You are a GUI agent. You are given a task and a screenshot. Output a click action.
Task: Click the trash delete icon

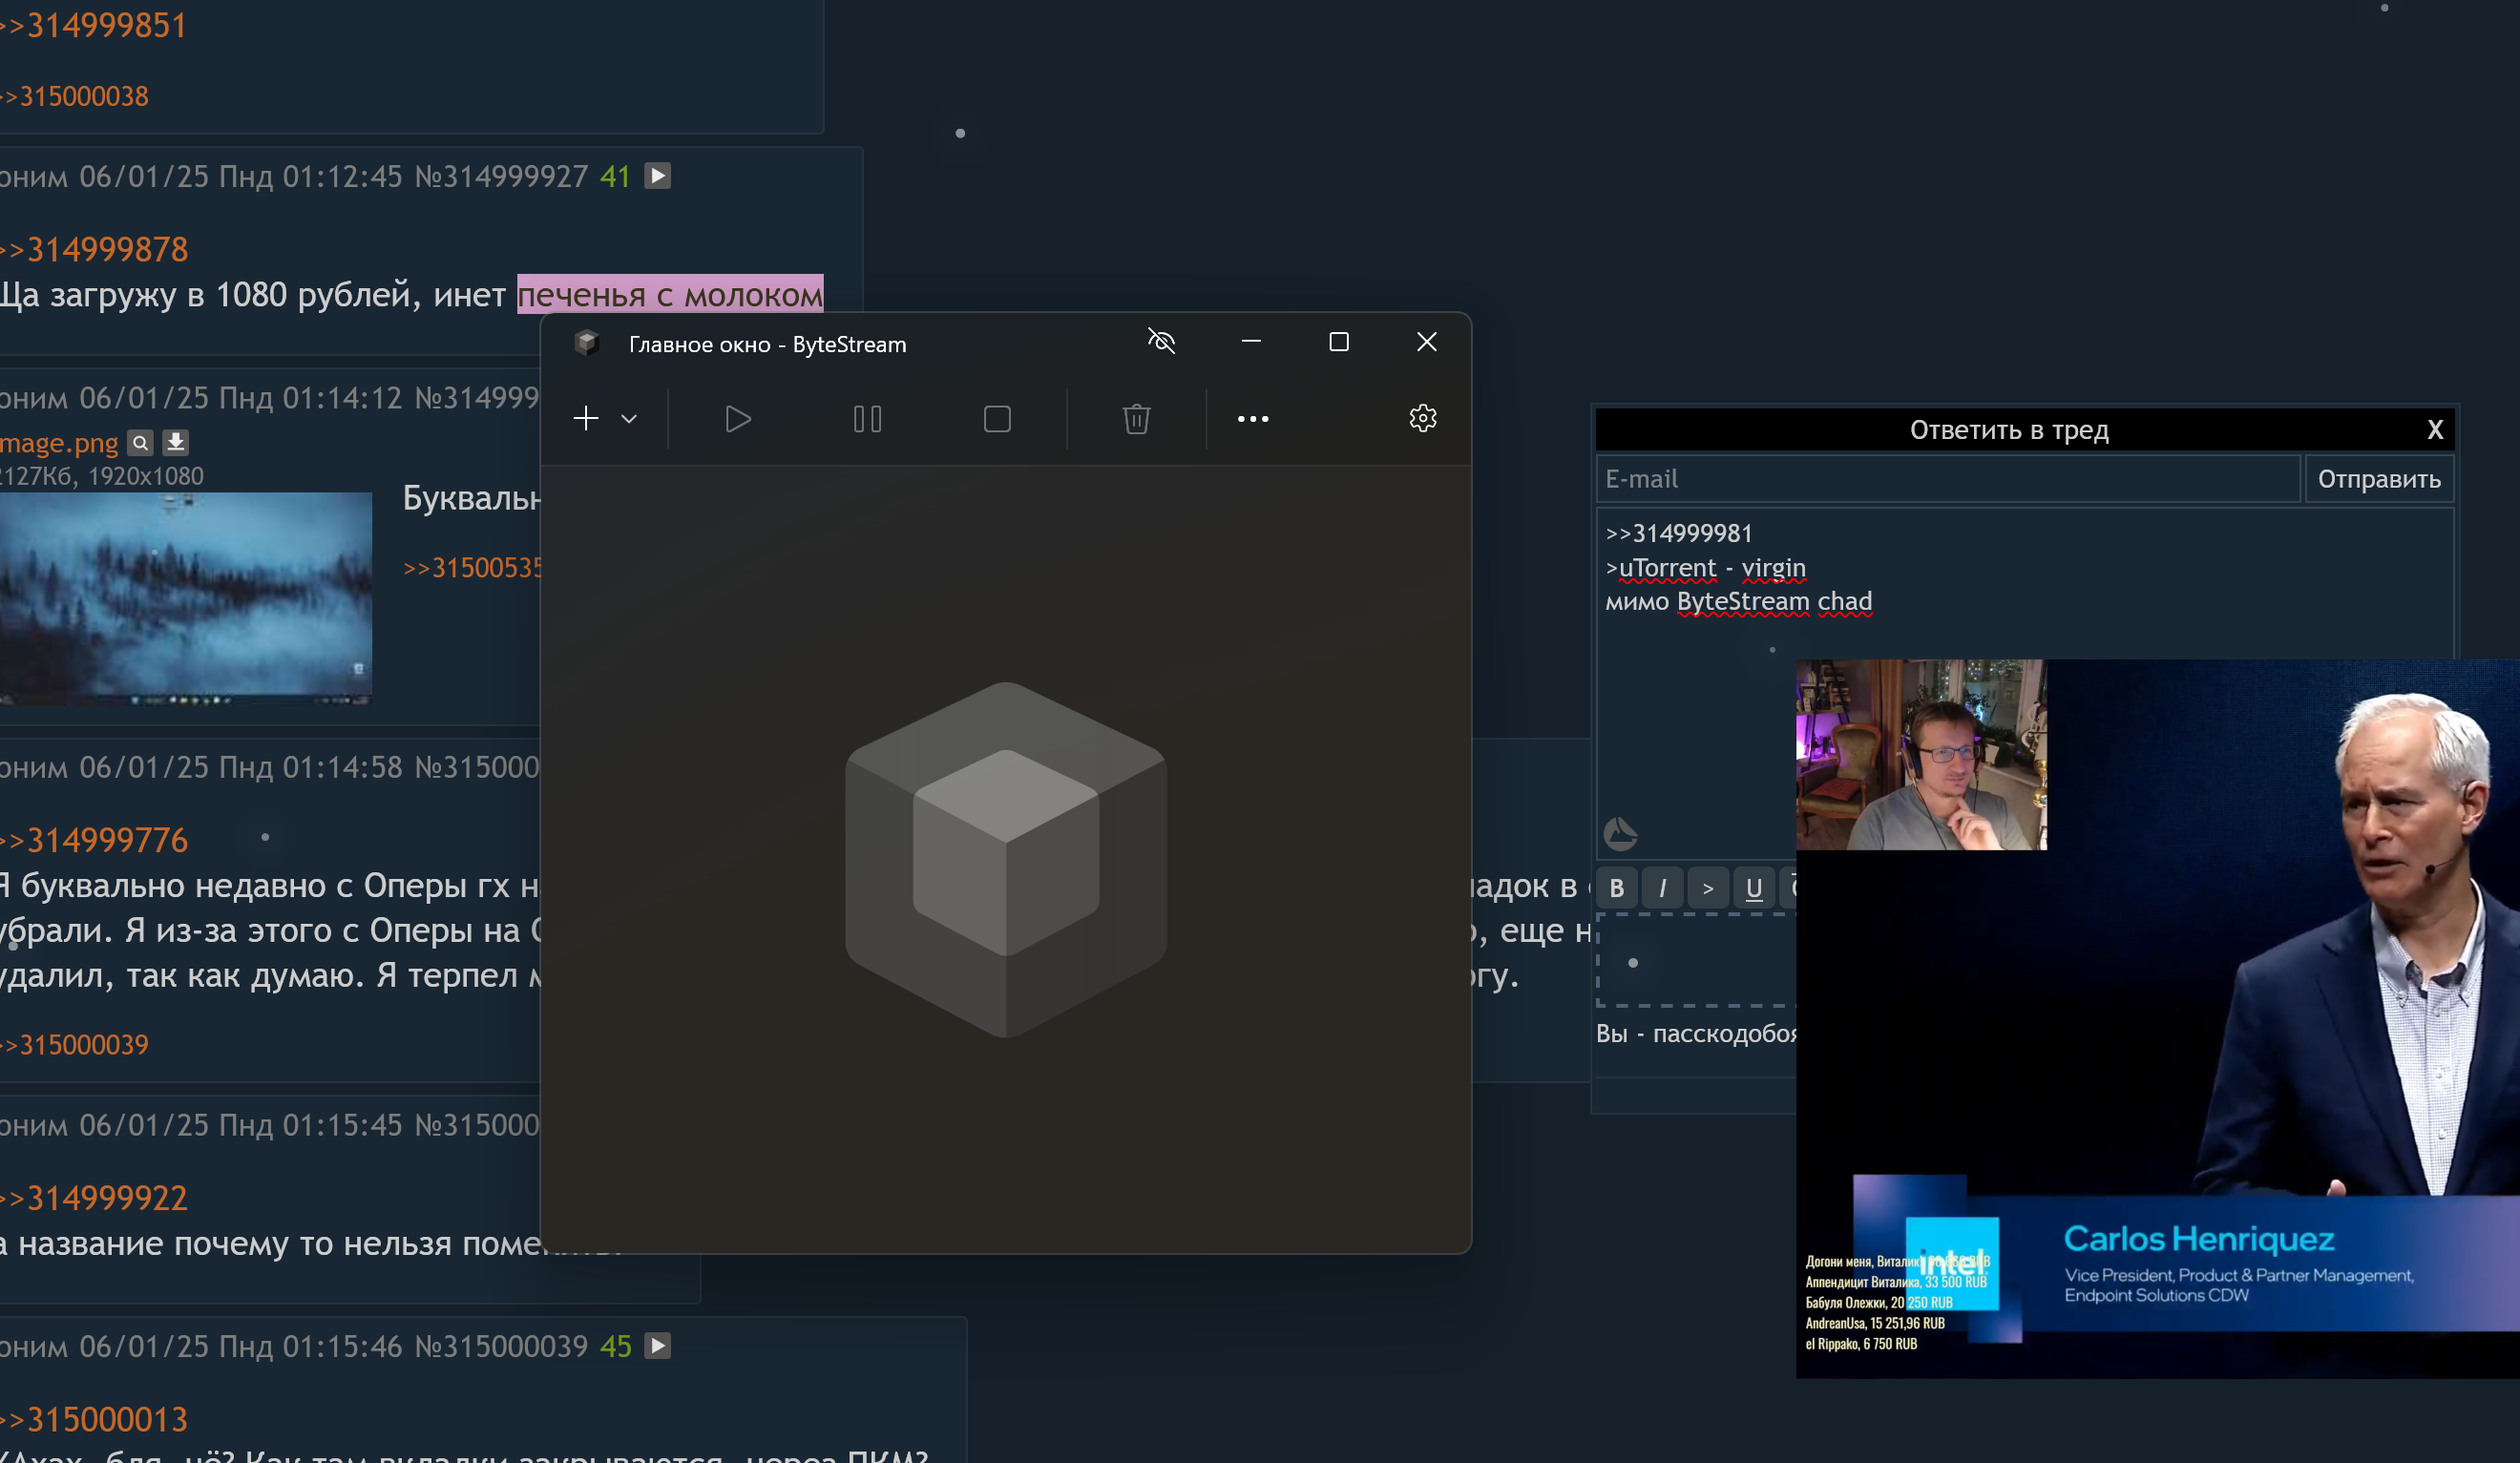1136,419
